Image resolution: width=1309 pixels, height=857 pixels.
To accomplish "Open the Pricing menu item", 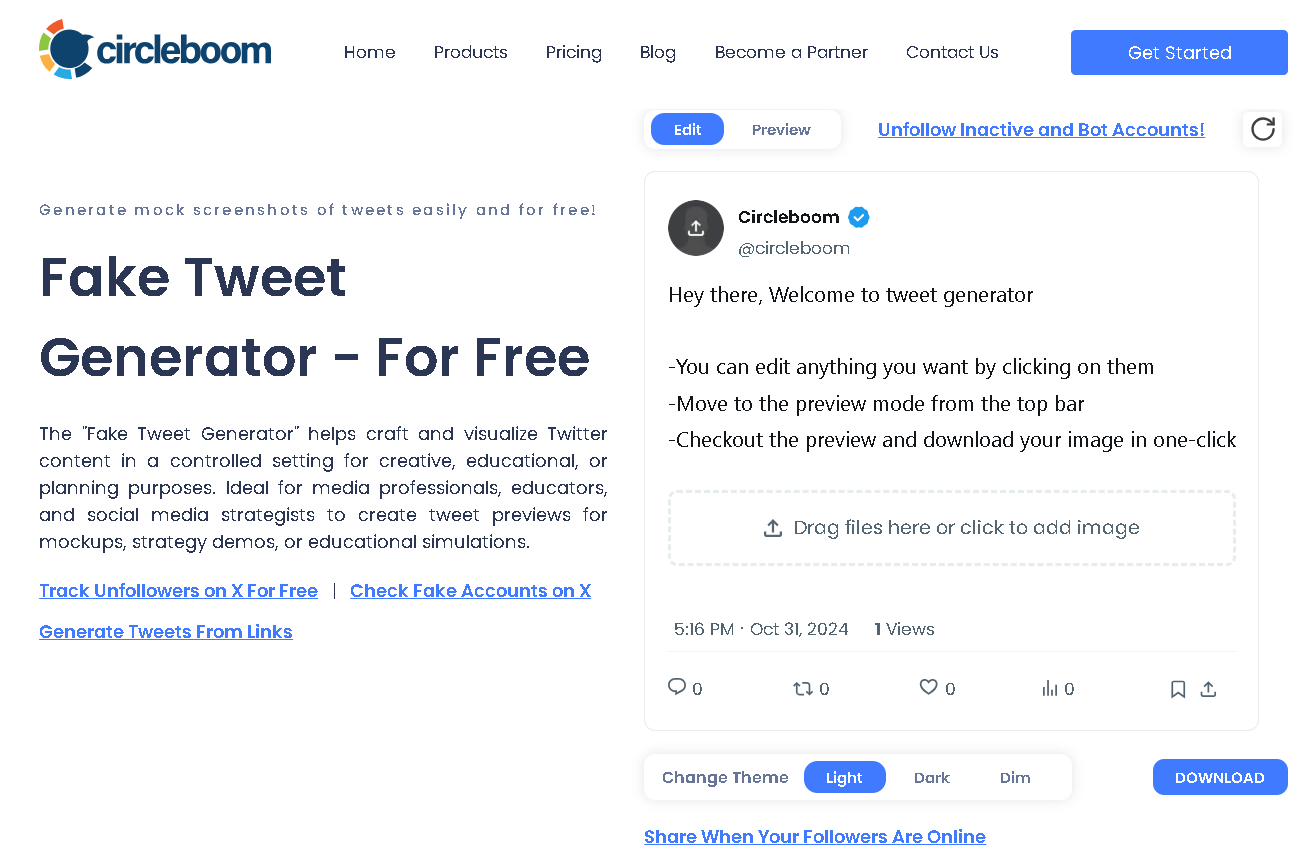I will [x=573, y=52].
